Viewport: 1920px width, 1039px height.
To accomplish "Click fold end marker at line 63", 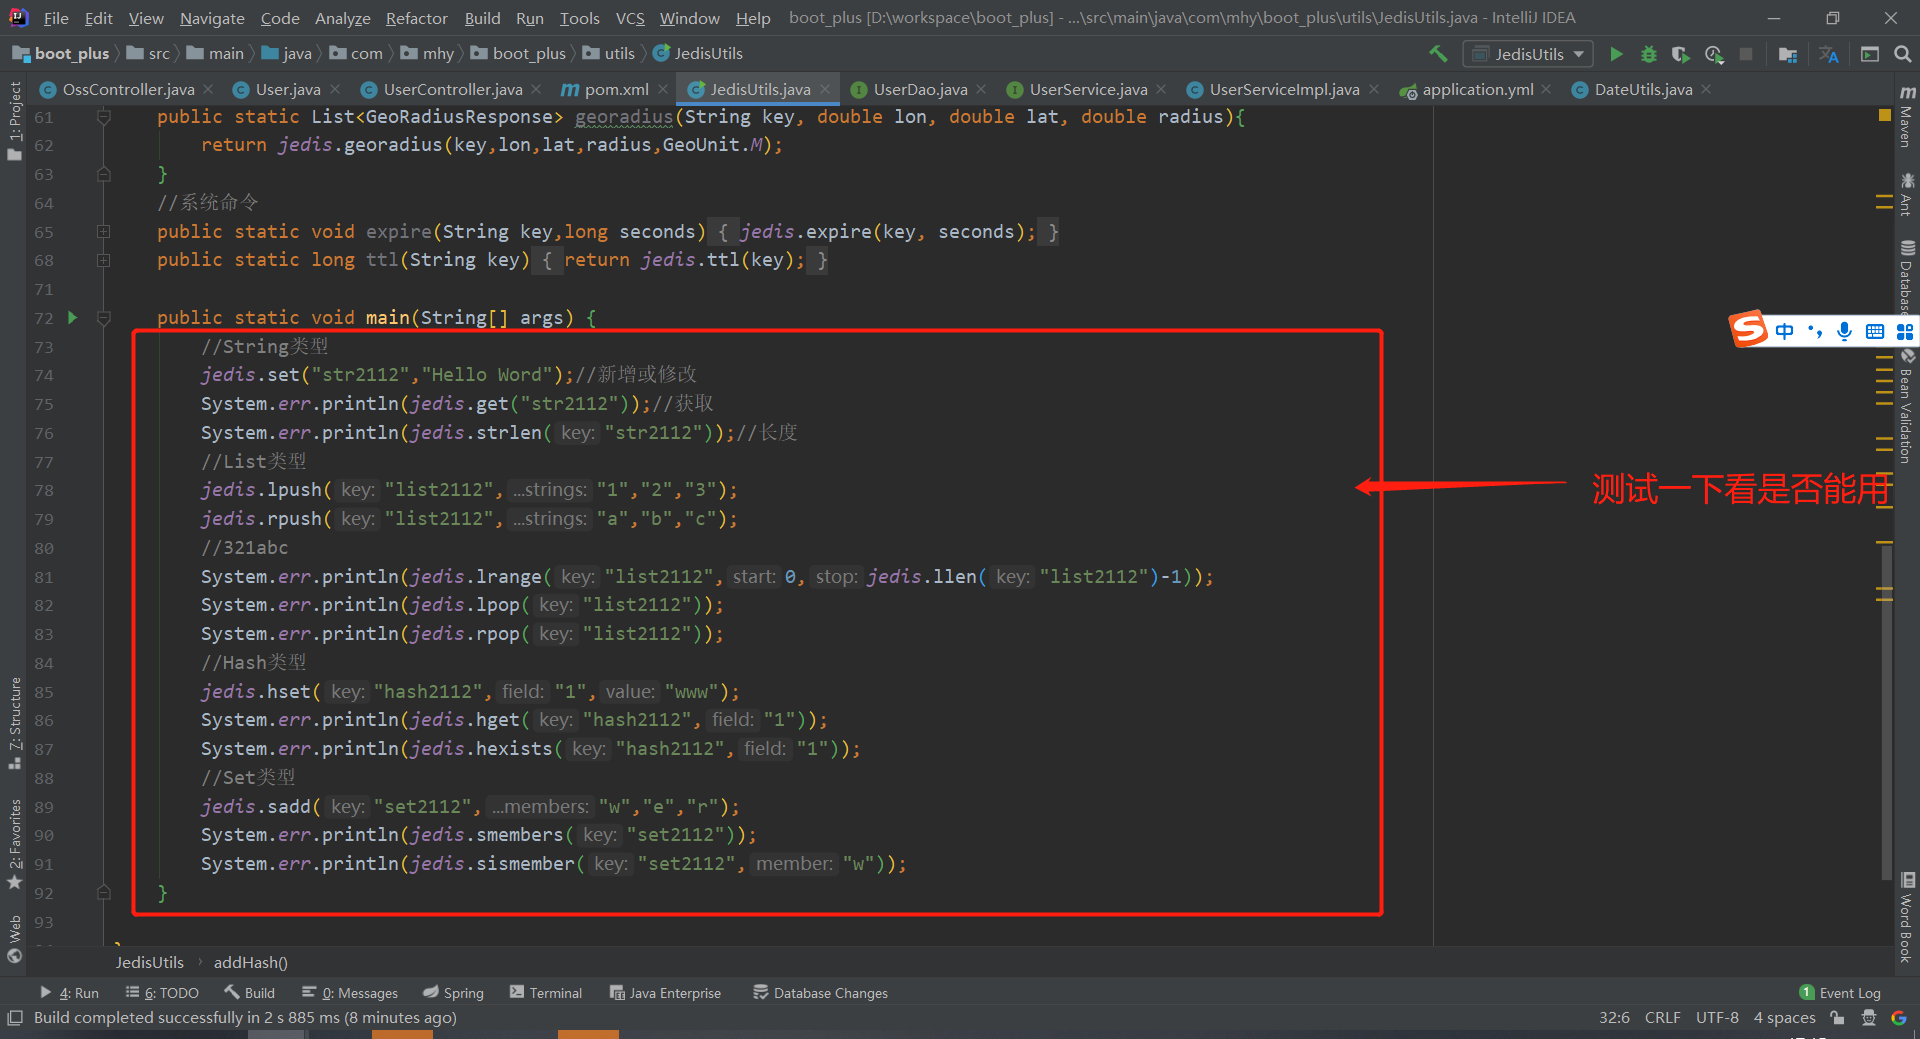I will (x=103, y=174).
